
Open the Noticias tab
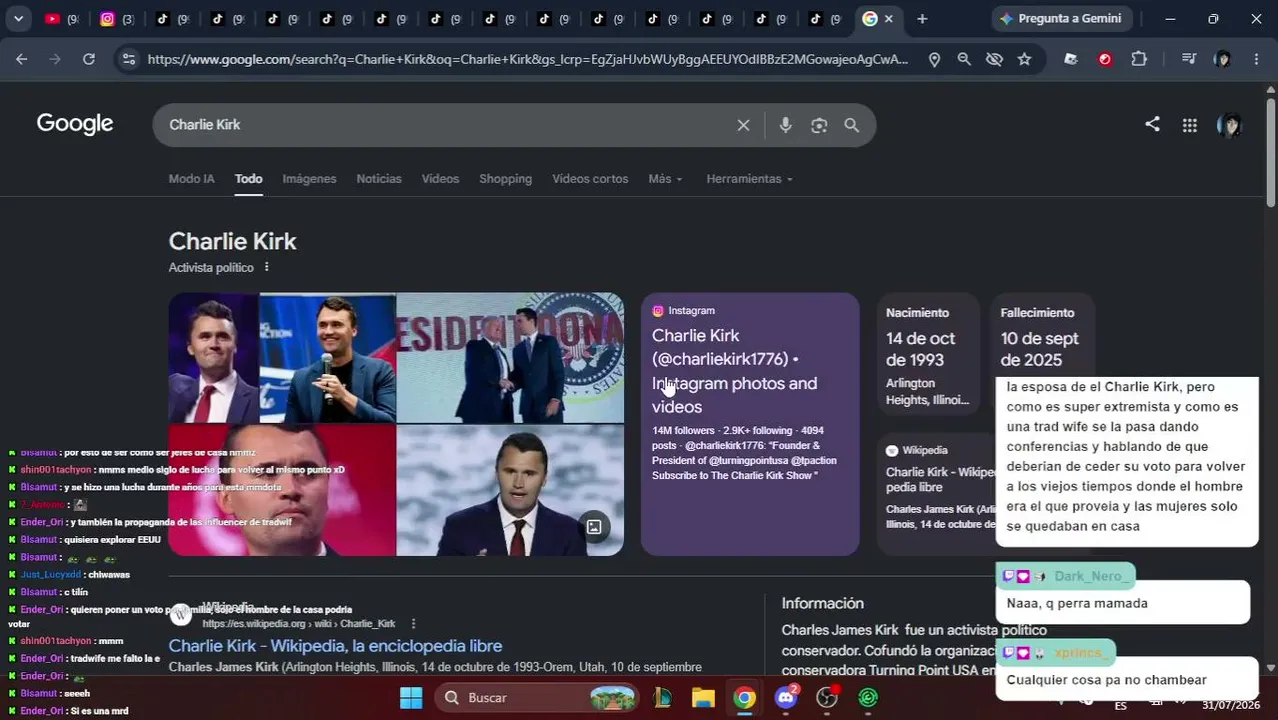point(379,179)
